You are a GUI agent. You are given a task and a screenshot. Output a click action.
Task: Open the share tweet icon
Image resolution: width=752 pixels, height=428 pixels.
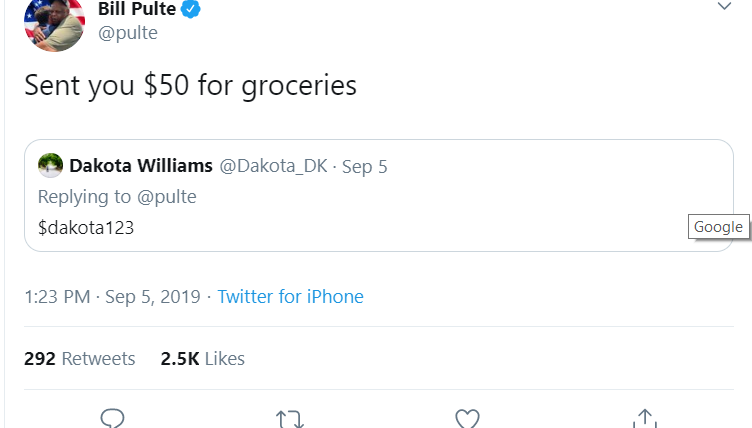[645, 418]
